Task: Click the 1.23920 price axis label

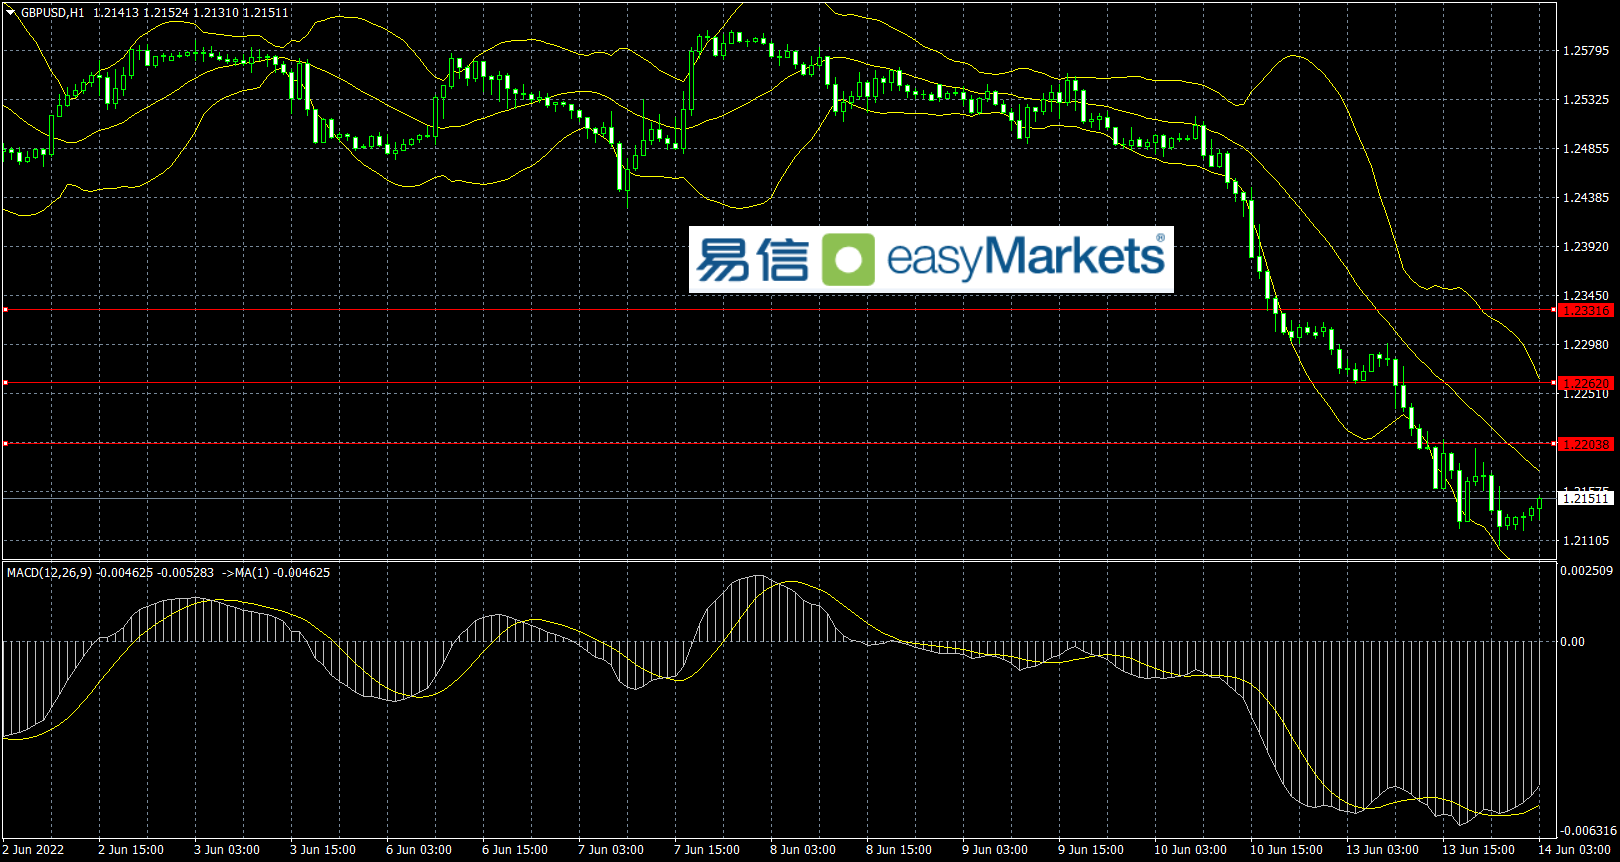Action: click(x=1586, y=247)
